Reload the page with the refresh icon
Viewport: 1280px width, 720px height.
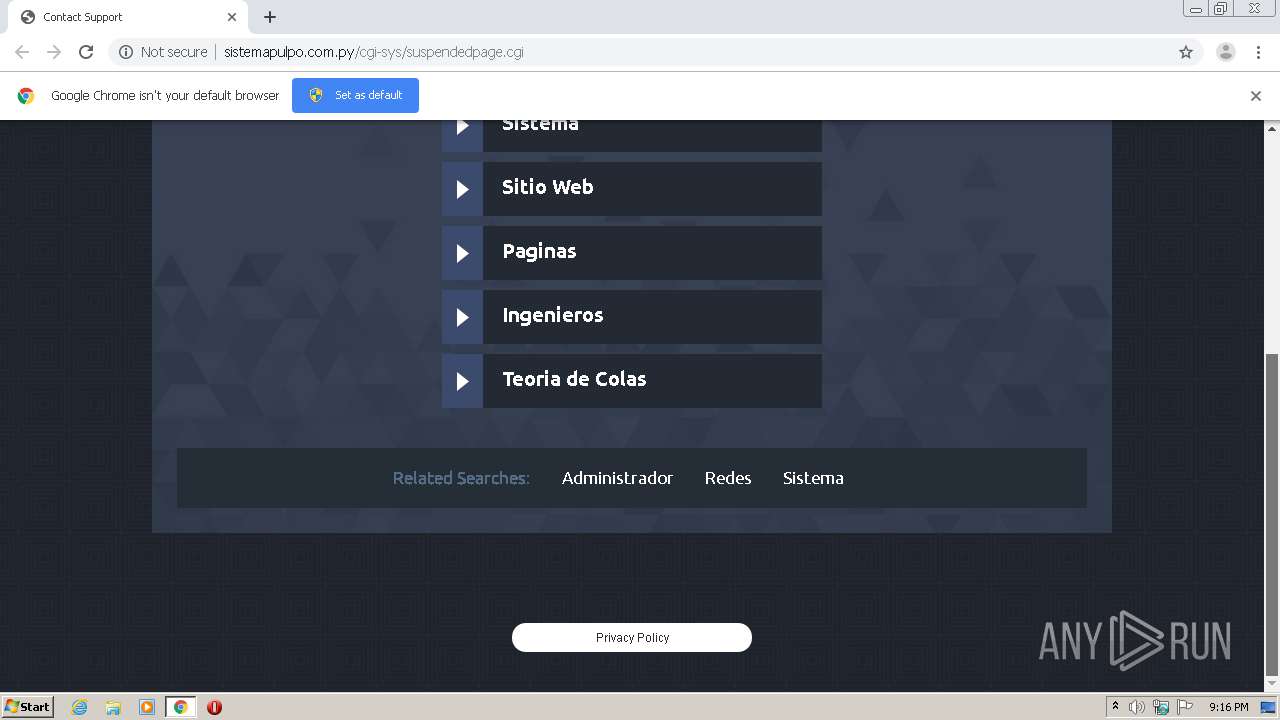pos(86,52)
